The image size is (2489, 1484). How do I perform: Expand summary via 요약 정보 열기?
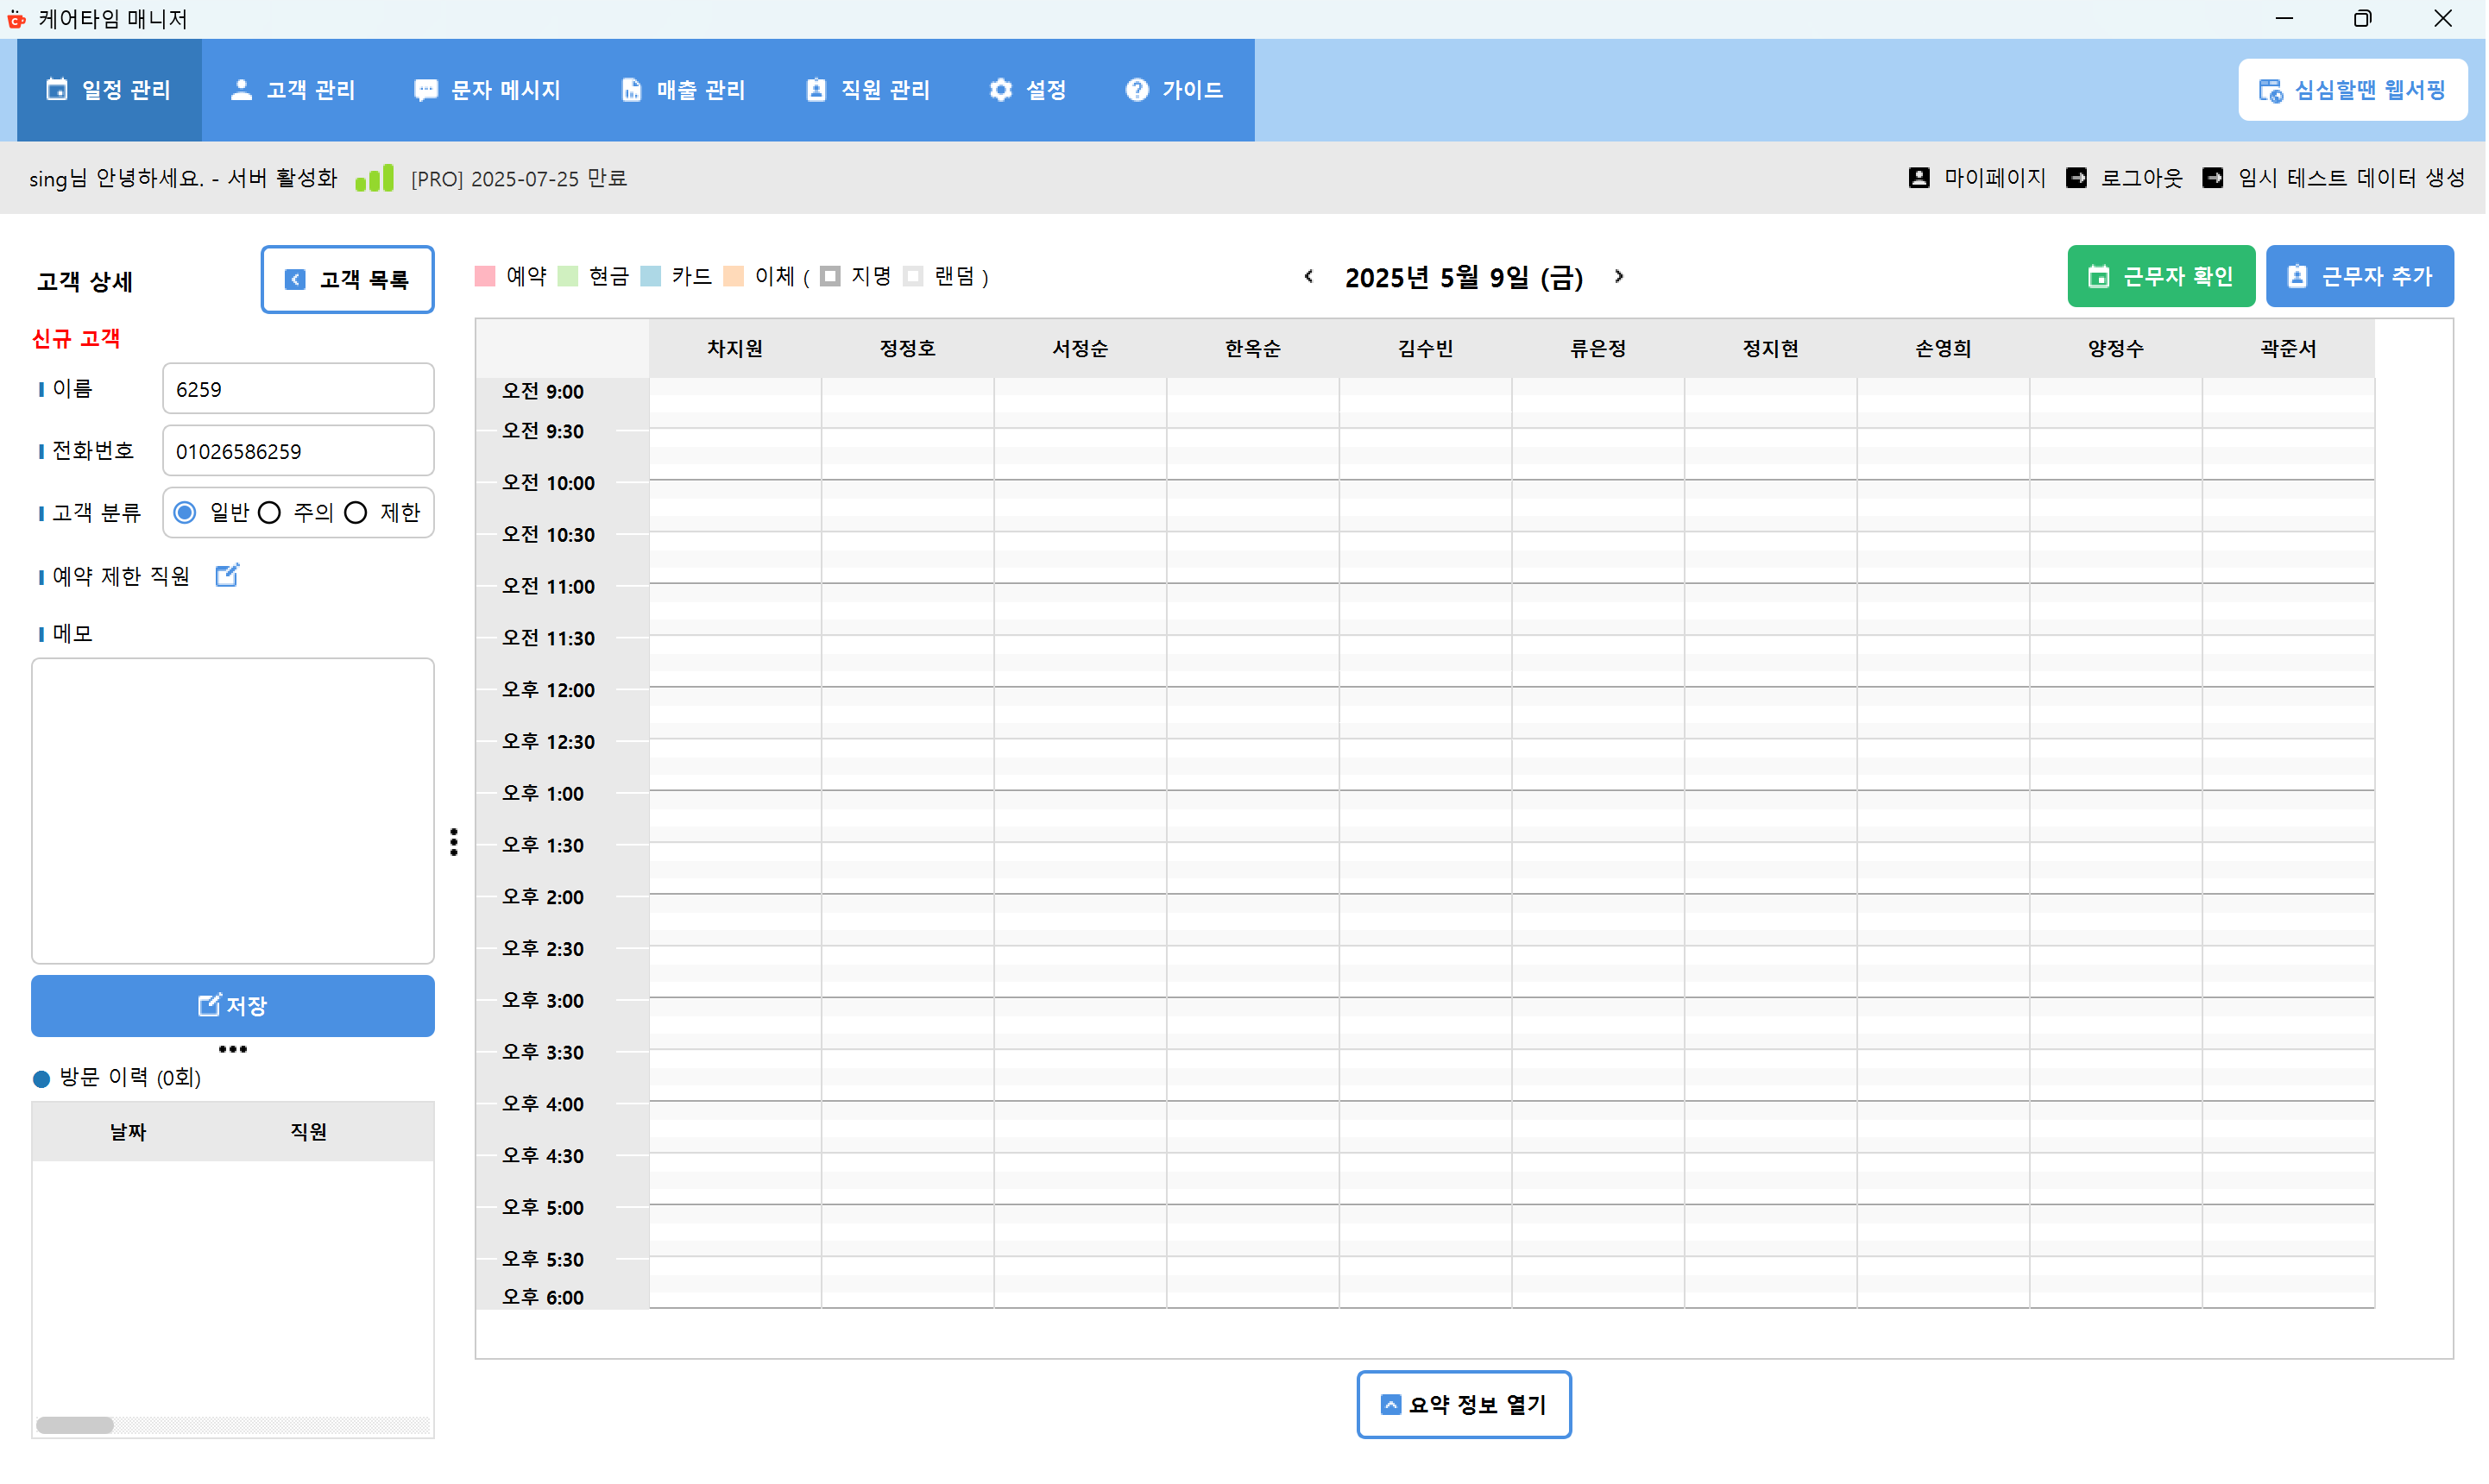[x=1465, y=1406]
